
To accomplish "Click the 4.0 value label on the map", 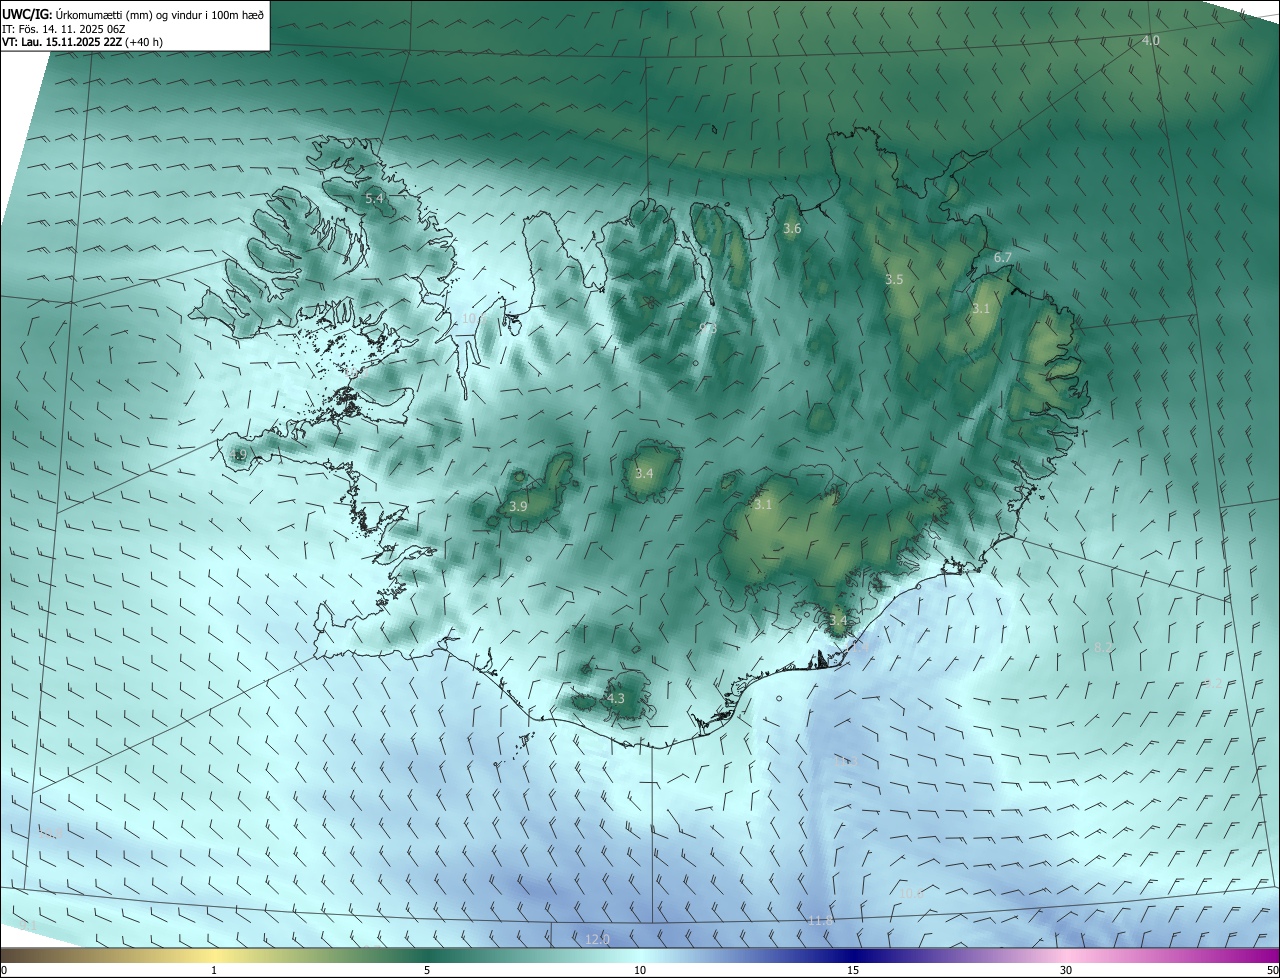I will [1151, 40].
